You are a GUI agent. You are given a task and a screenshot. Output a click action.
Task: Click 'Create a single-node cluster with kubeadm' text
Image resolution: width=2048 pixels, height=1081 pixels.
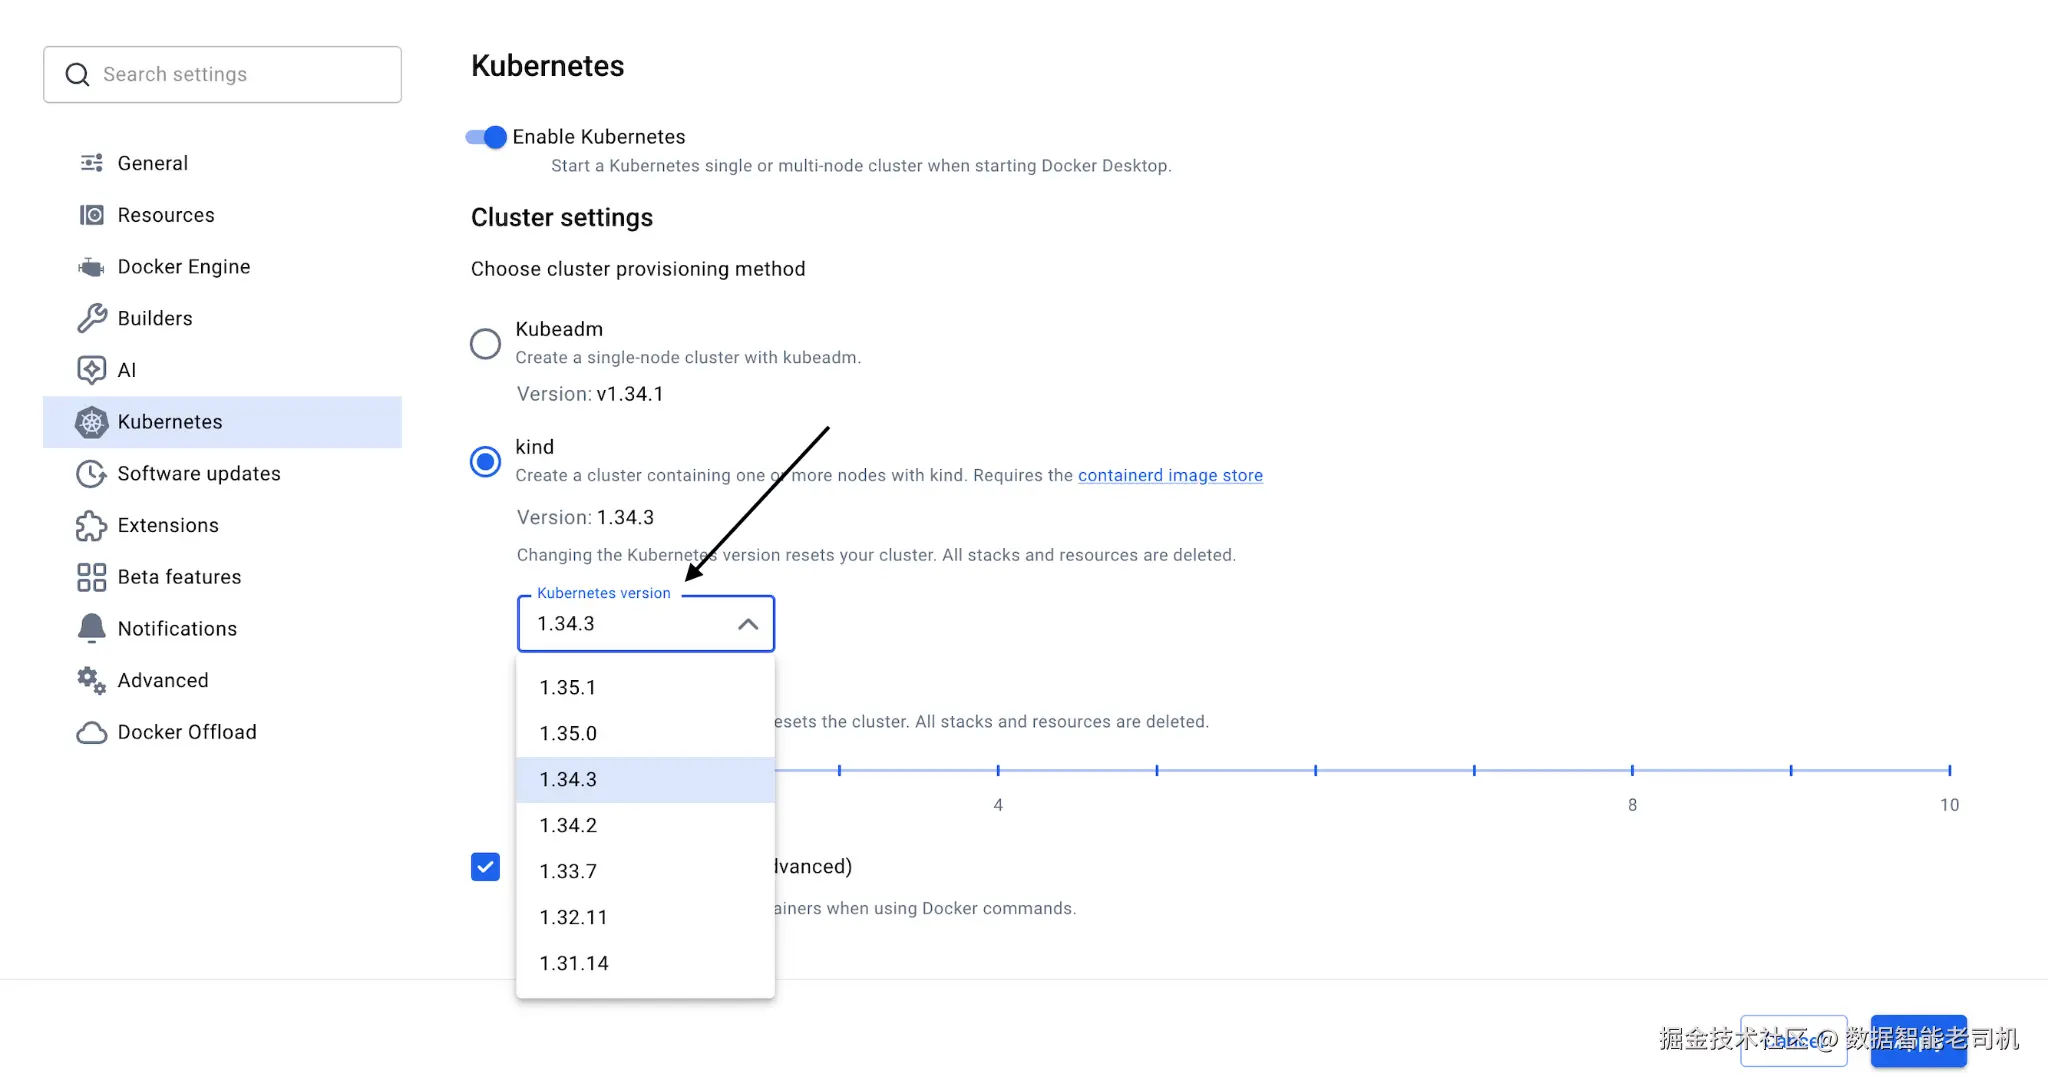click(x=688, y=358)
